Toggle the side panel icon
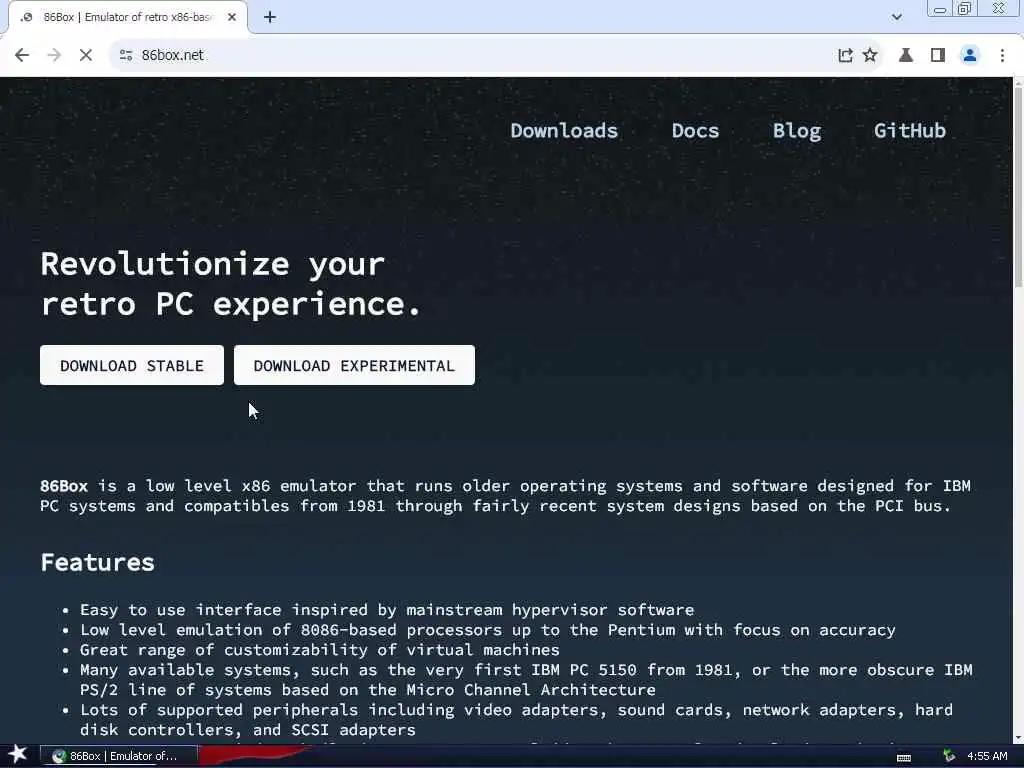This screenshot has width=1024, height=768. pyautogui.click(x=938, y=56)
